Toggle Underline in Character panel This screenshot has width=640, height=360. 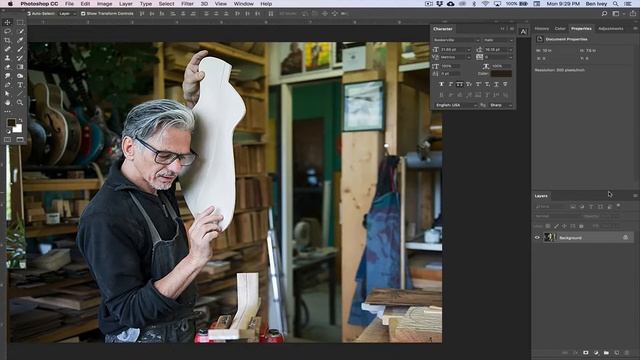496,84
